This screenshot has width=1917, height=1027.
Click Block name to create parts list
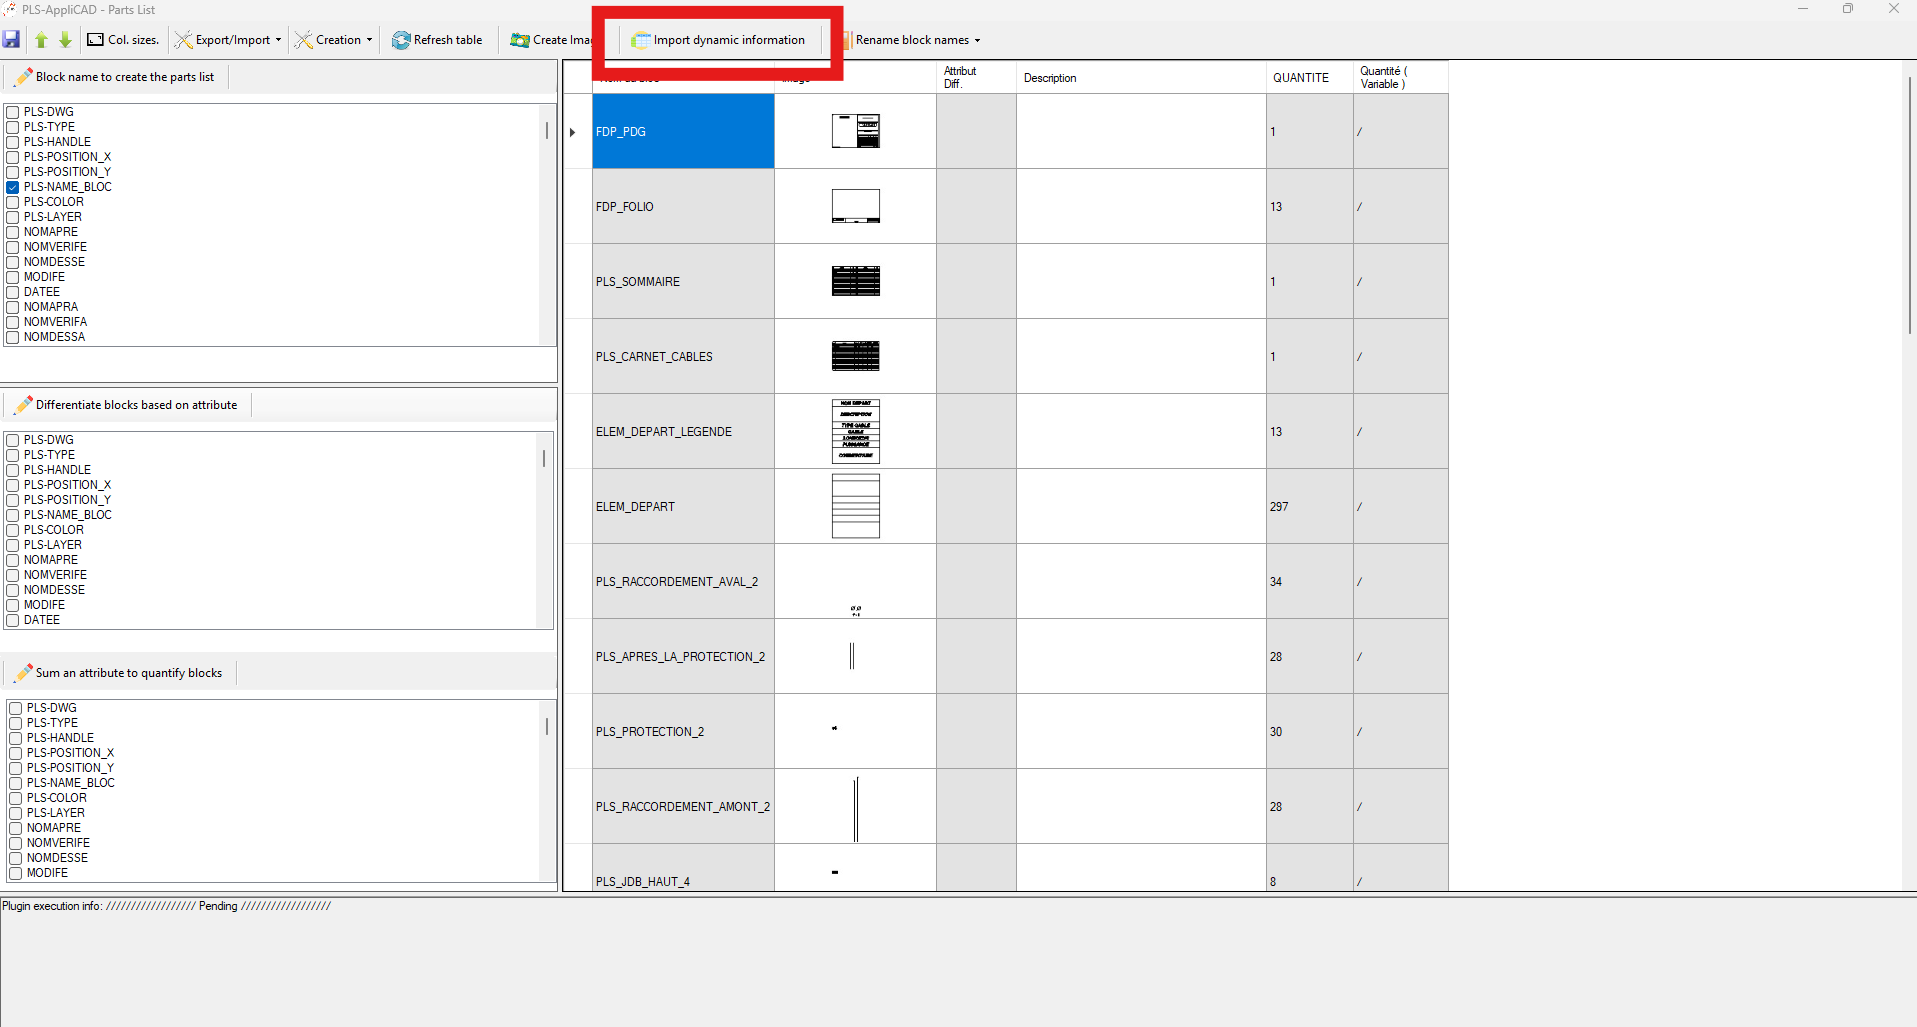coord(124,77)
